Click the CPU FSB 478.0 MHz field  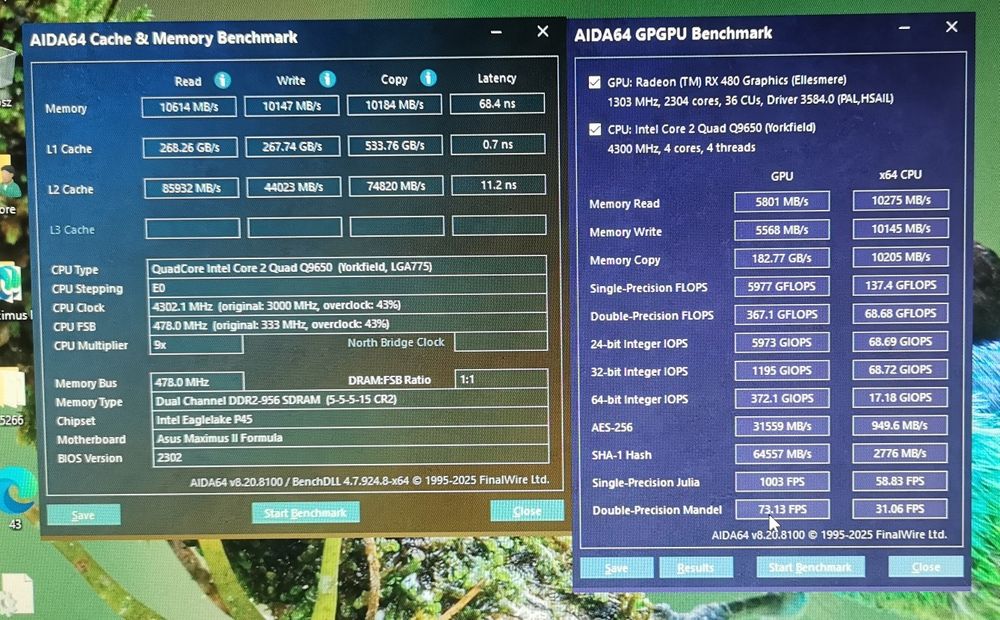click(348, 323)
